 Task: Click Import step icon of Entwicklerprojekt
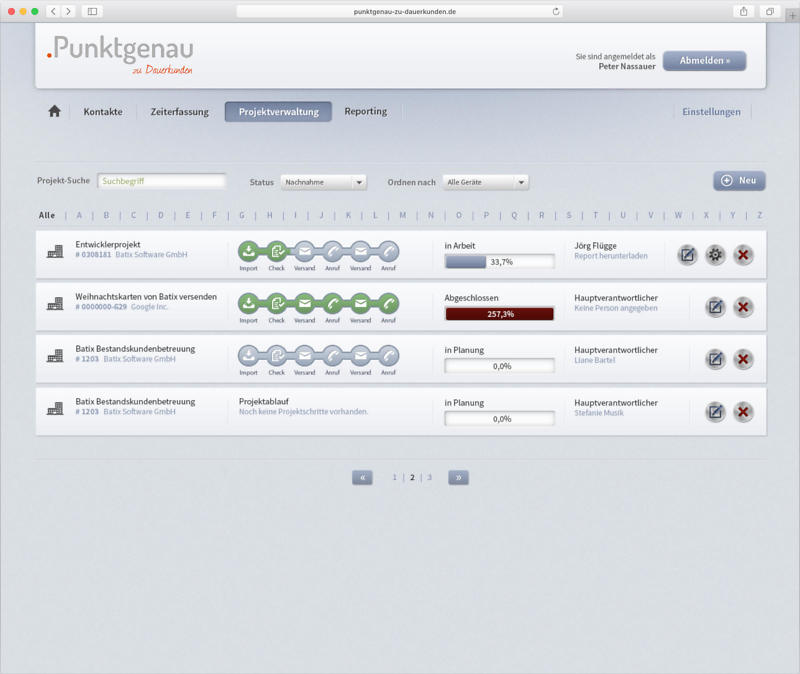[248, 251]
